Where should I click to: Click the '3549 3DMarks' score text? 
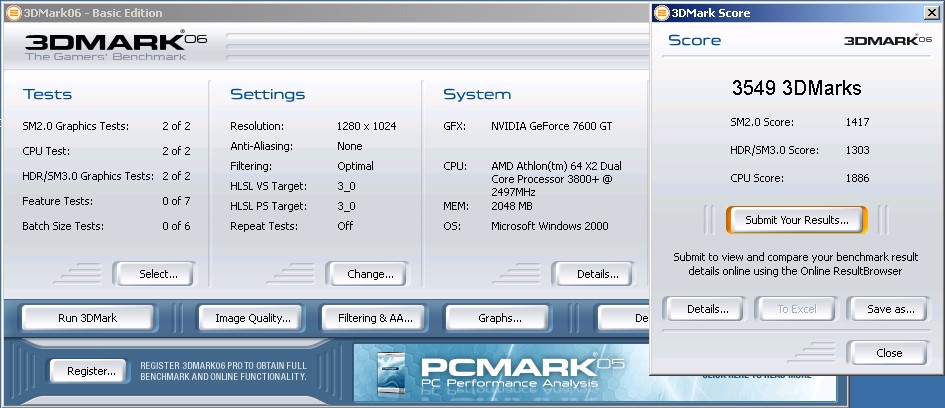pos(797,88)
